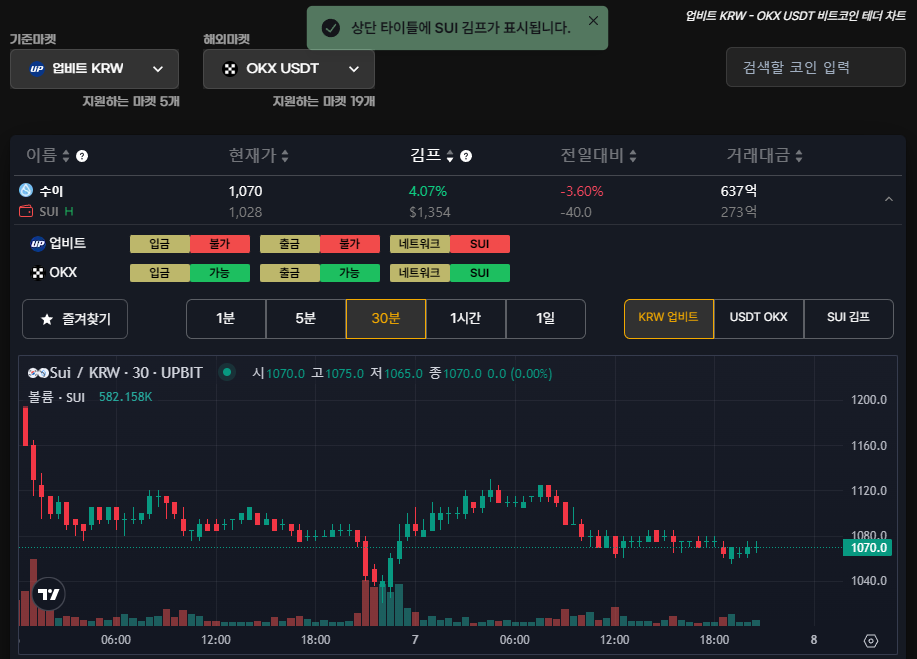Click the H badge next to the SUI ticker
The image size is (917, 659).
click(67, 210)
